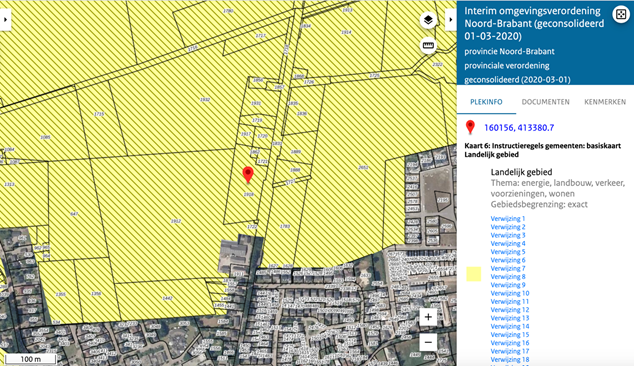Click the red location pin on the map
Screen dimensions: 634x366
pyautogui.click(x=248, y=175)
